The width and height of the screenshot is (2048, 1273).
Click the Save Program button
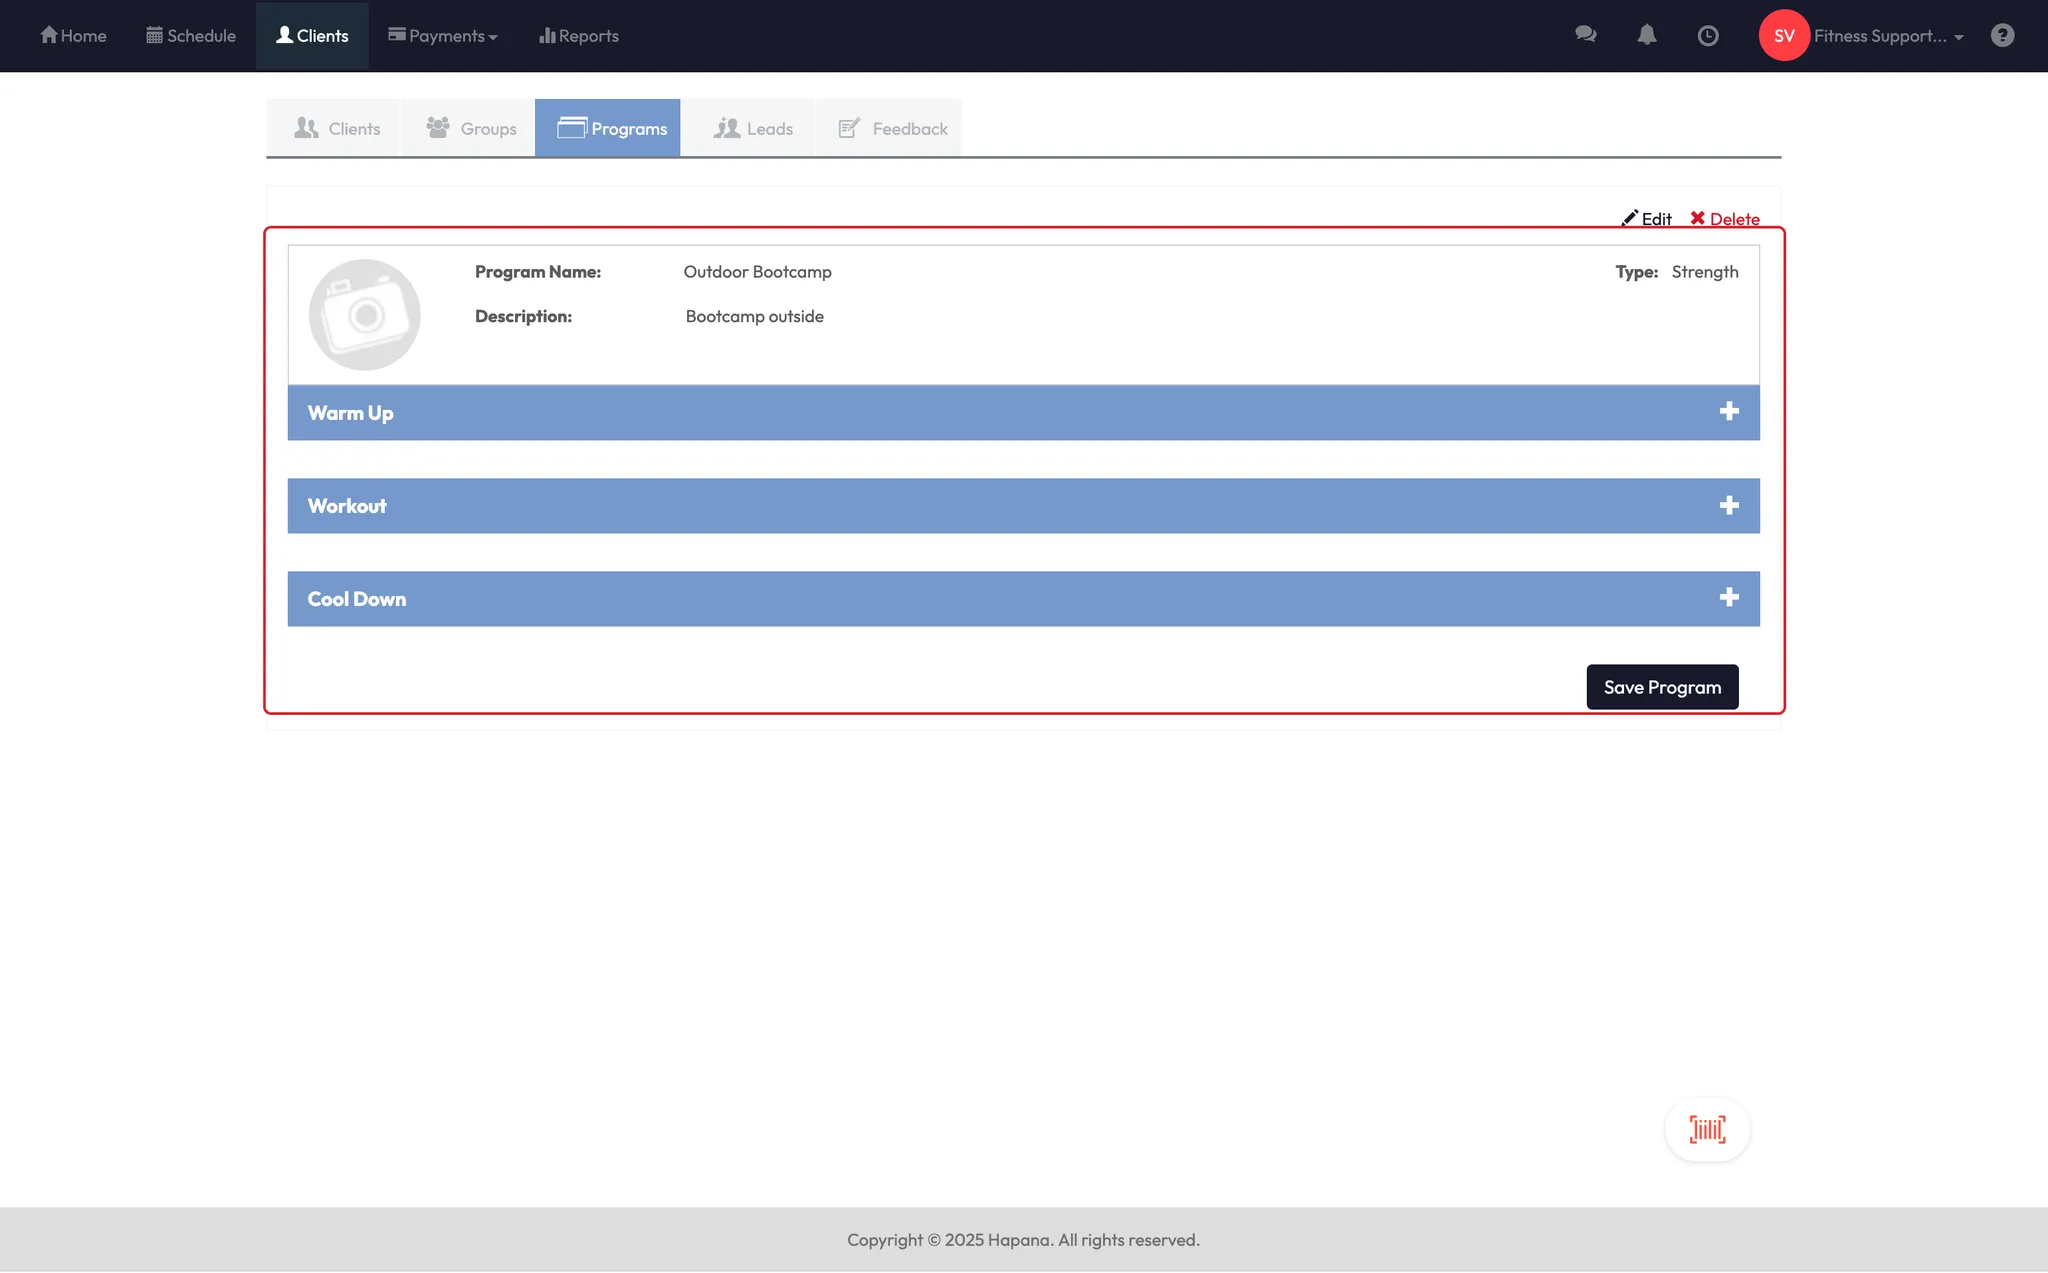(1662, 687)
